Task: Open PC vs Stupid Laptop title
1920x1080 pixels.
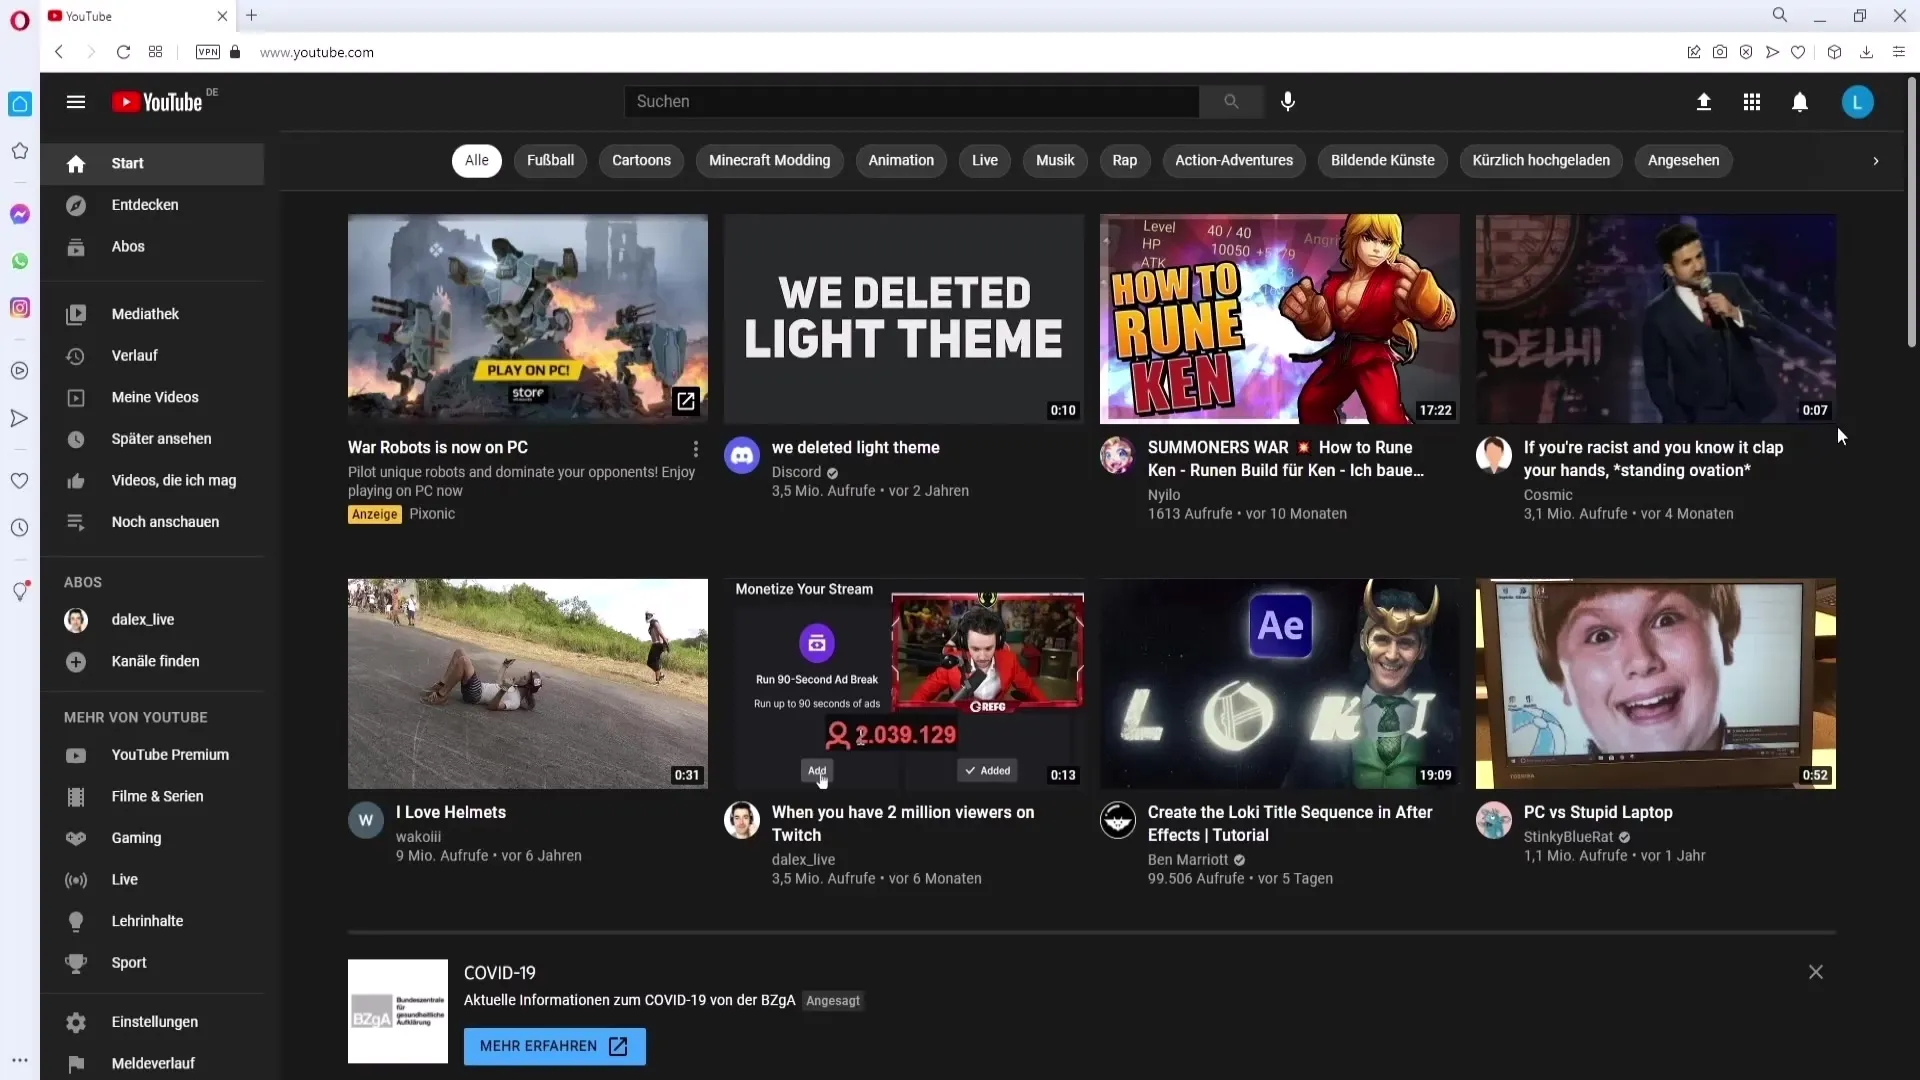Action: point(1598,813)
